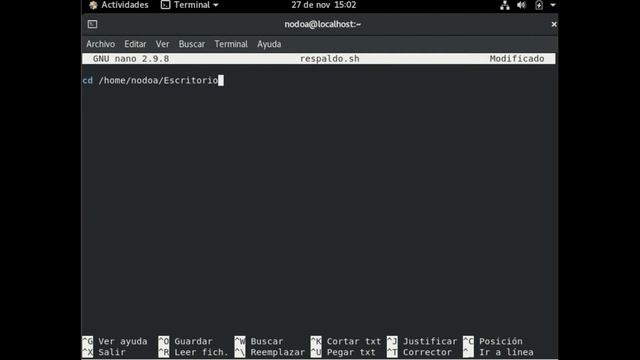Click the terminal window icon in title bar
Viewport: 640px width, 360px height.
point(92,24)
